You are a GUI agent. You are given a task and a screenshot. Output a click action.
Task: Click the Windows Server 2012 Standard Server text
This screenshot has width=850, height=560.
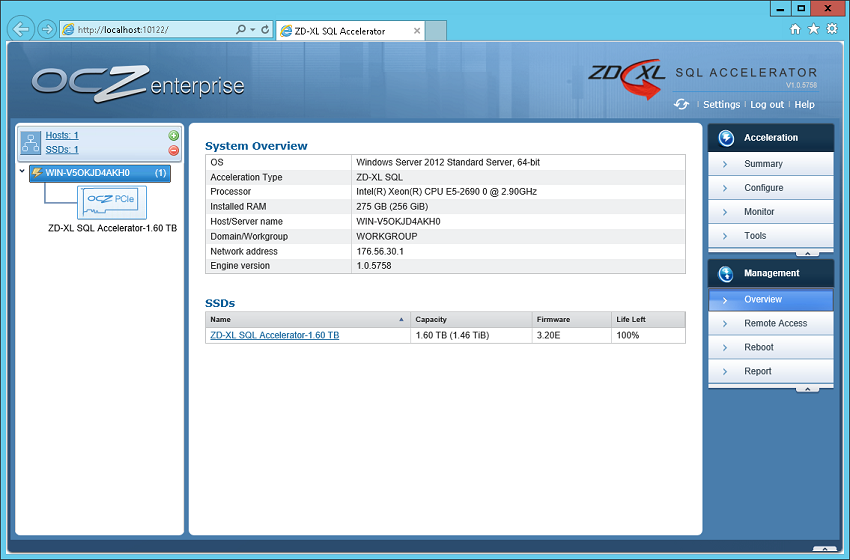pyautogui.click(x=448, y=162)
